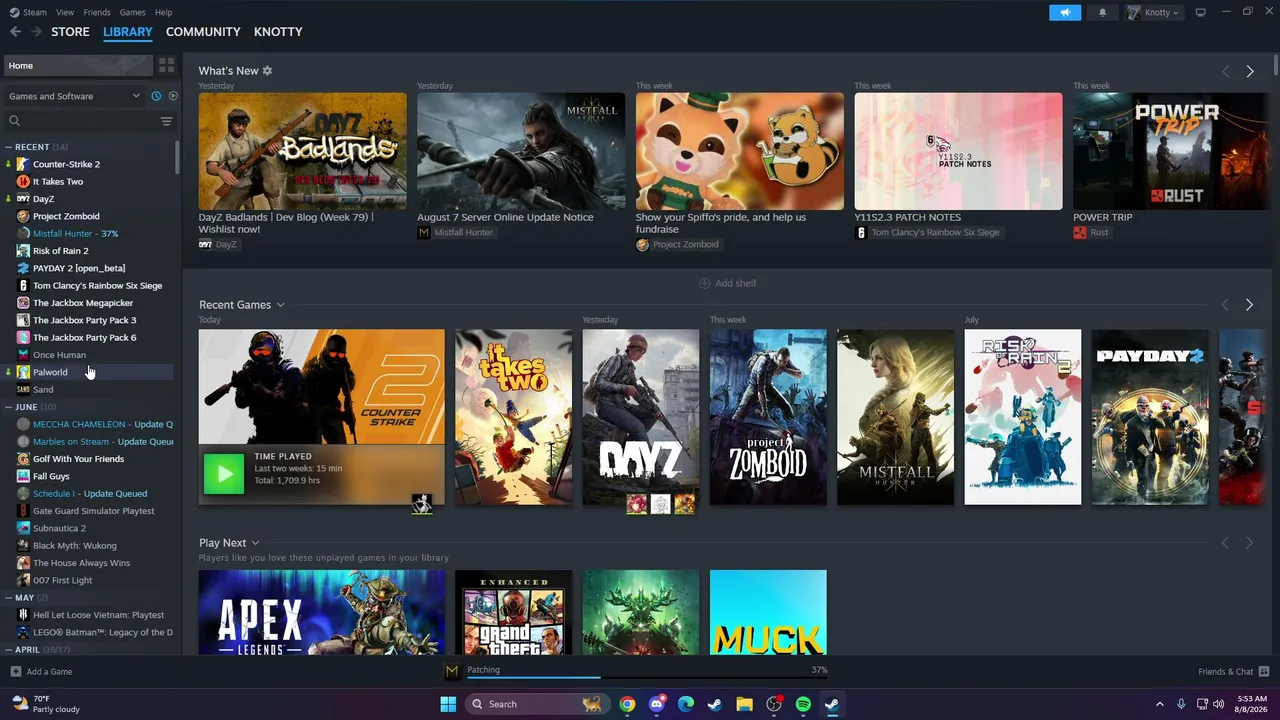Expand the Recent Games shelf dropdown
The image size is (1280, 720).
point(281,305)
